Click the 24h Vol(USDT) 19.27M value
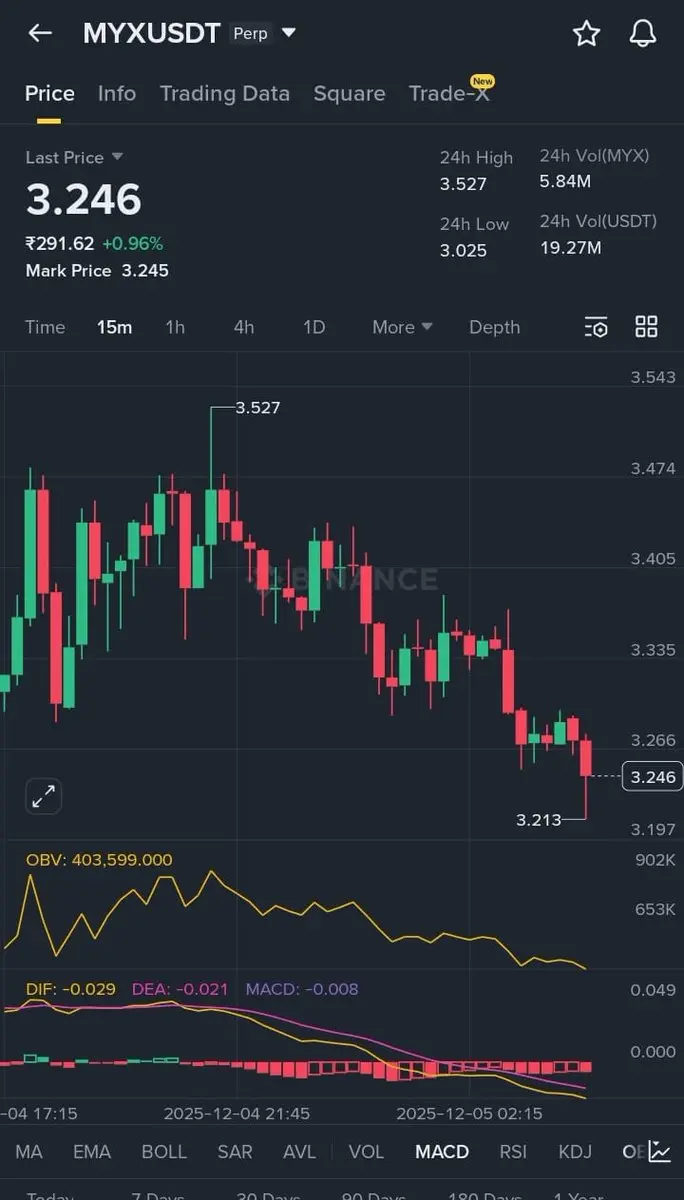 [571, 247]
